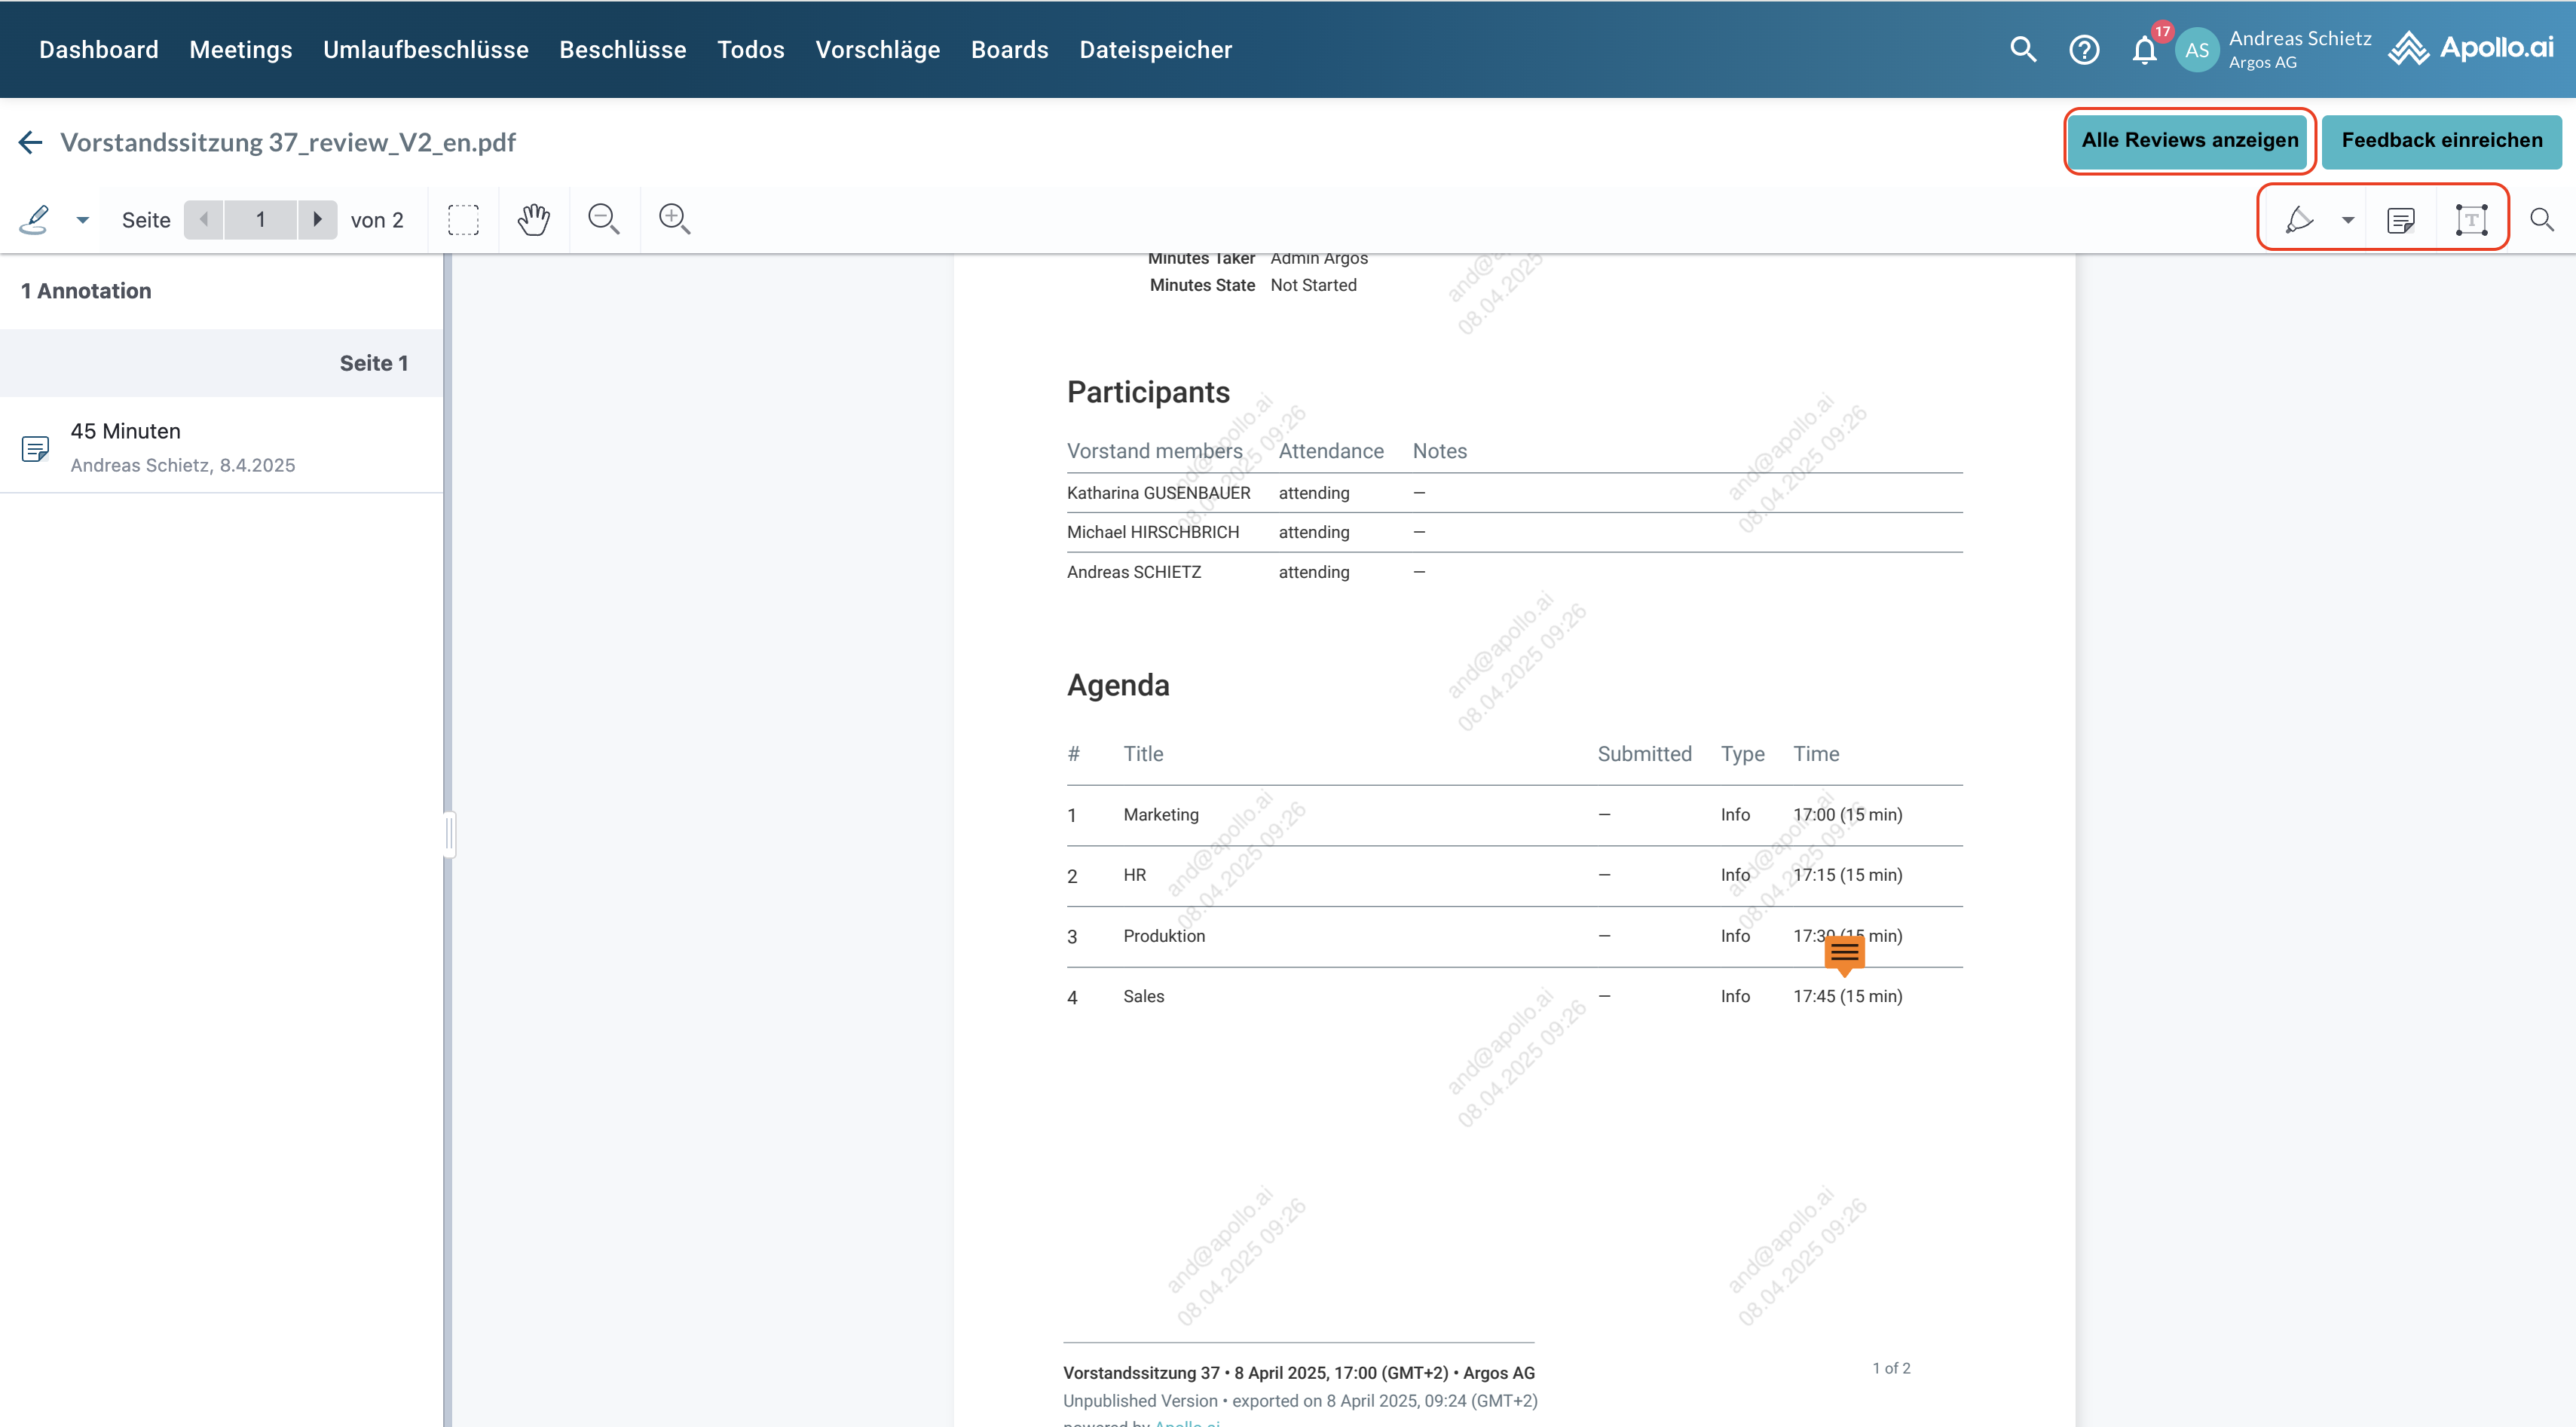The width and height of the screenshot is (2576, 1427).
Task: Click the zoom in magnifier icon
Action: (x=674, y=219)
